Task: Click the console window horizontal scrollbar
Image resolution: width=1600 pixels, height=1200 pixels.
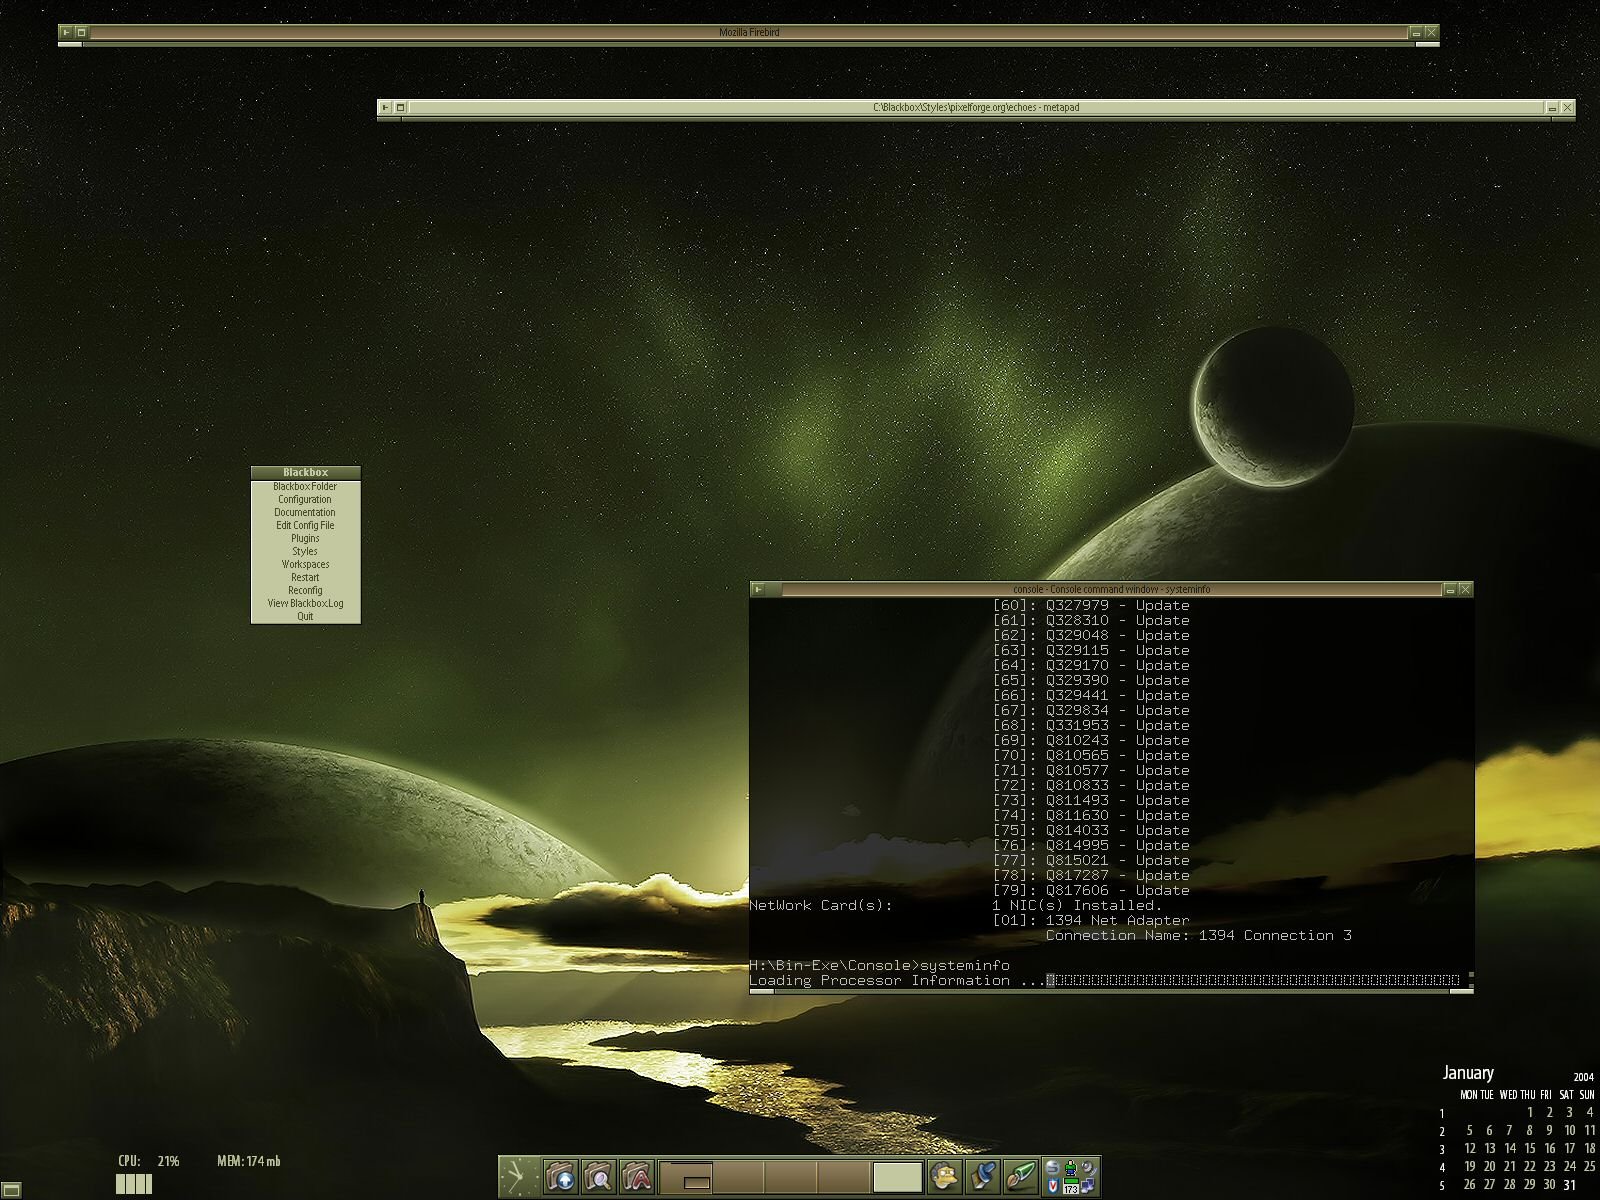Action: coord(1110,991)
